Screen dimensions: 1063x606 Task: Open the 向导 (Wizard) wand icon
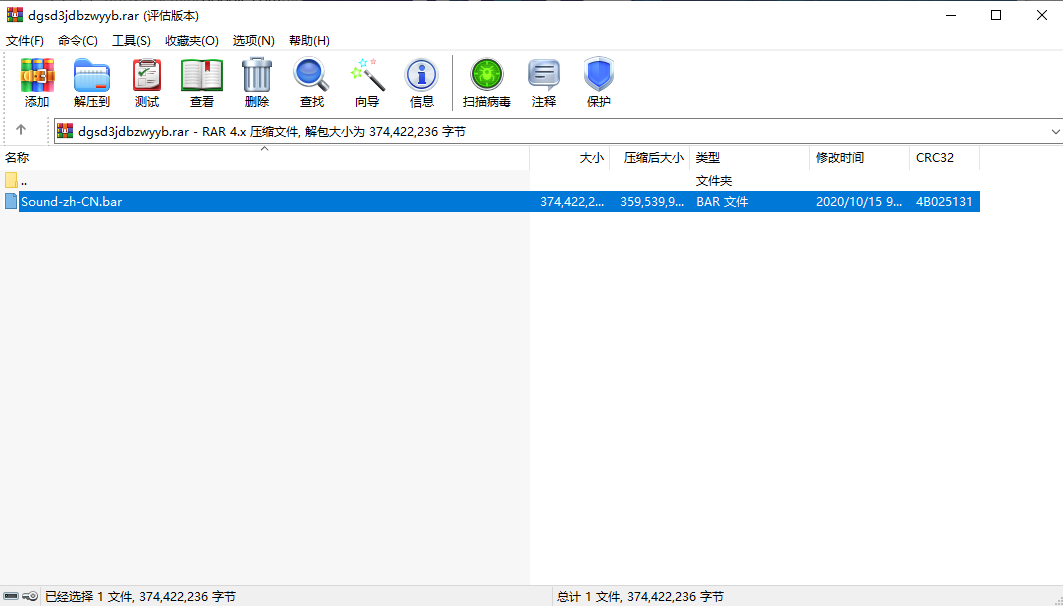coord(367,75)
